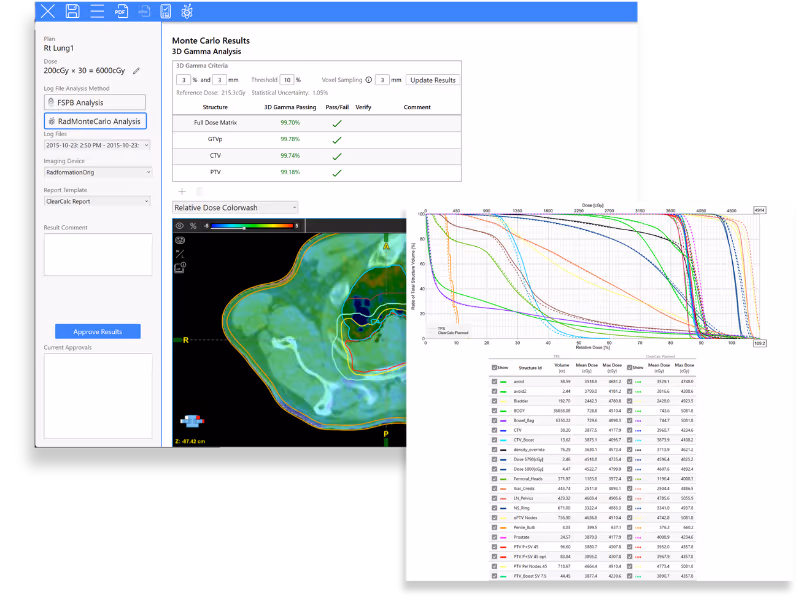Export the report using the PDF icon
800x600 pixels.
point(121,11)
